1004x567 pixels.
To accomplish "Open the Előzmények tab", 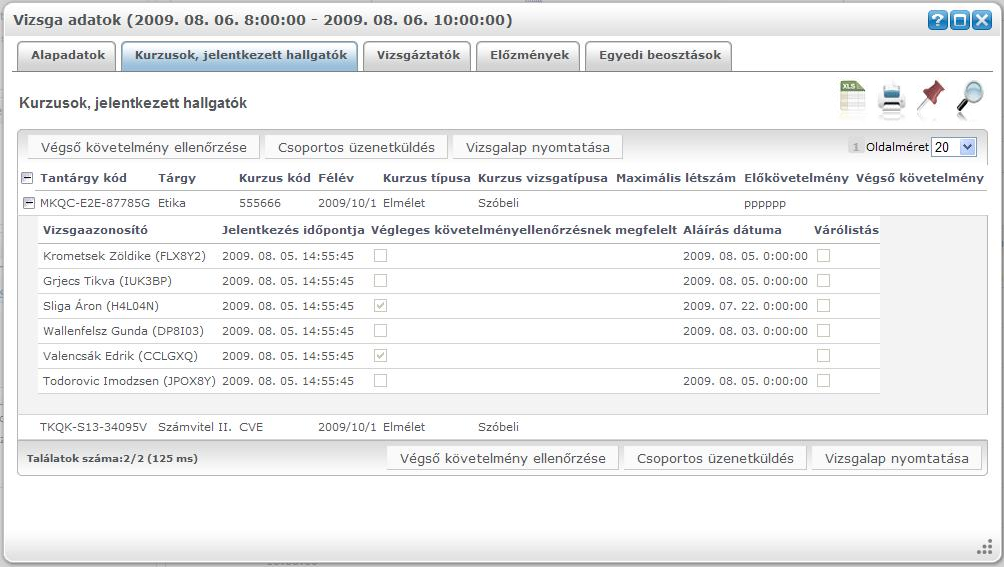I will pos(529,56).
